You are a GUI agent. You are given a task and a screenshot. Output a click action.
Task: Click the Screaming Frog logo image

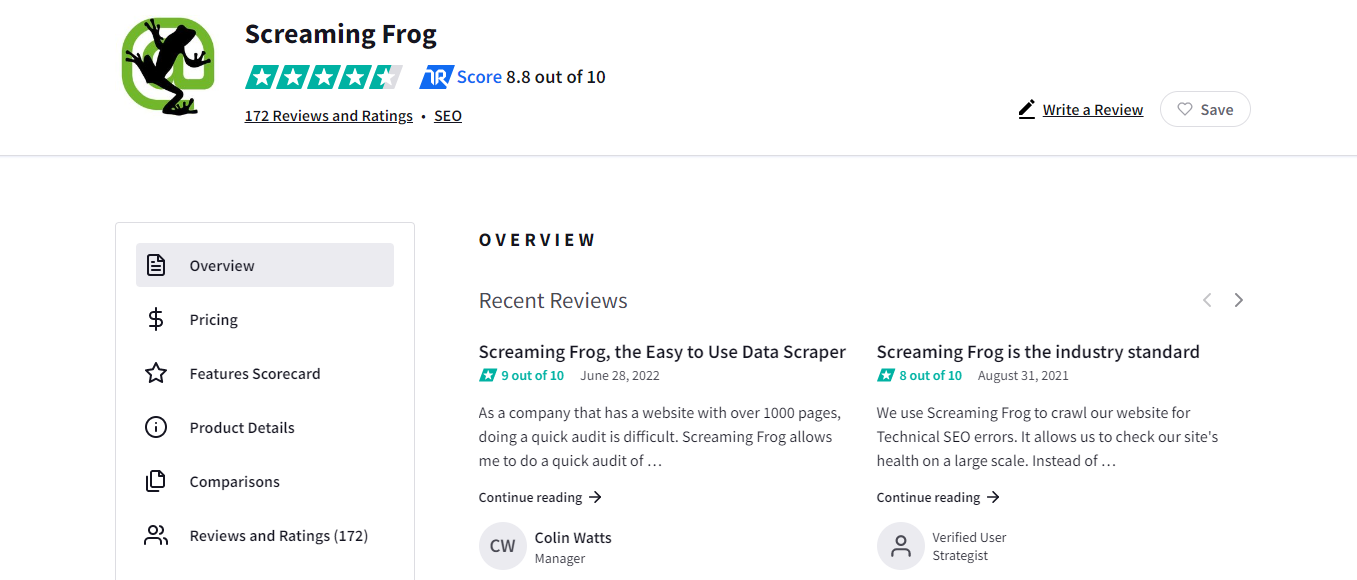point(168,66)
